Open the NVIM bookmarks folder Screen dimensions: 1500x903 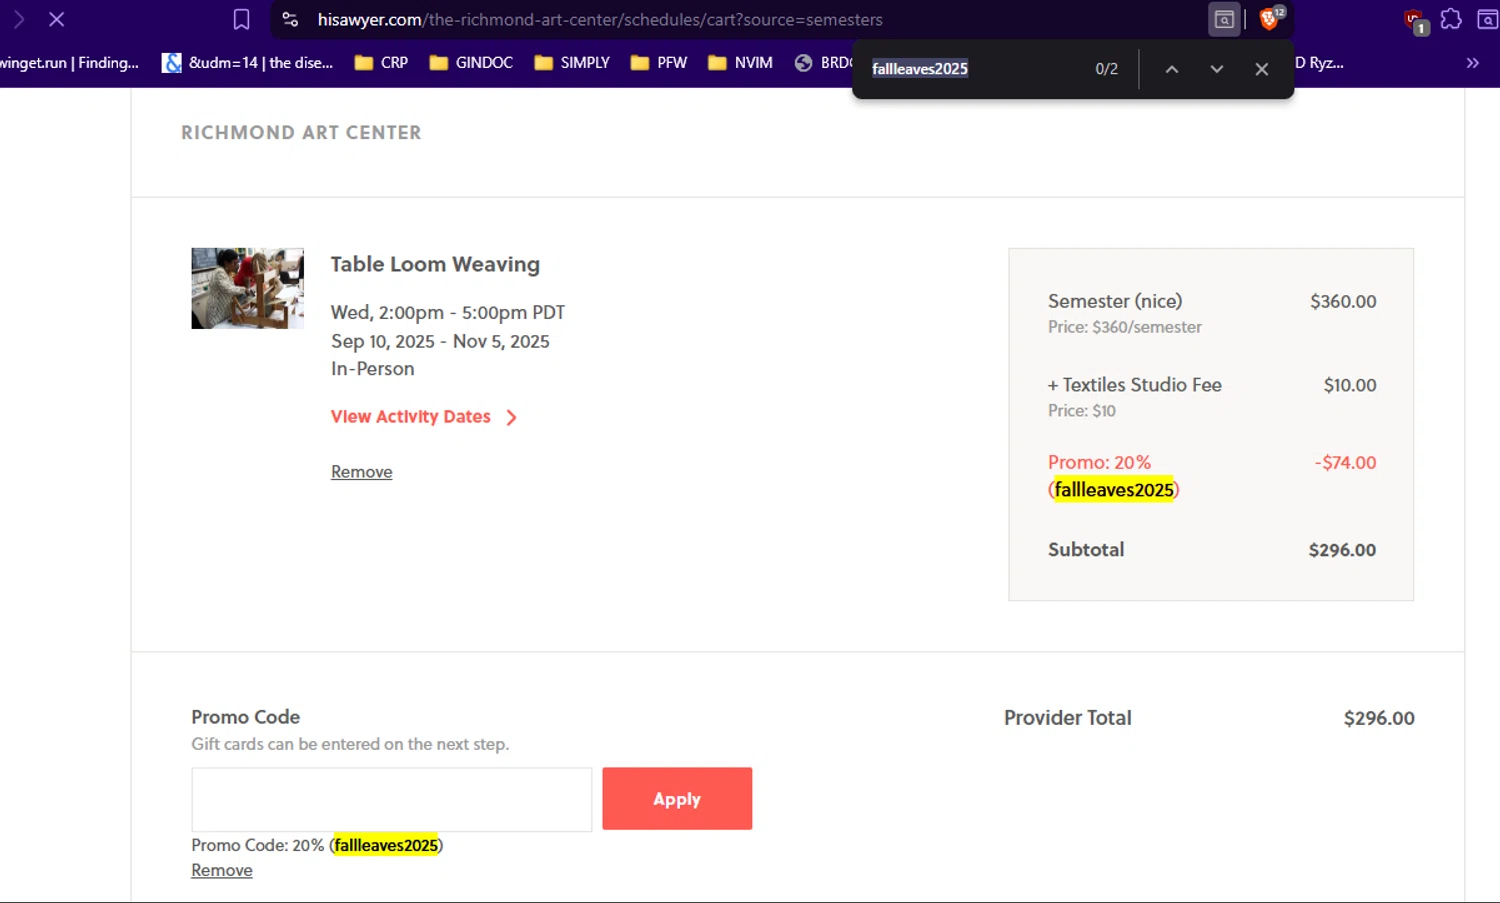click(740, 62)
